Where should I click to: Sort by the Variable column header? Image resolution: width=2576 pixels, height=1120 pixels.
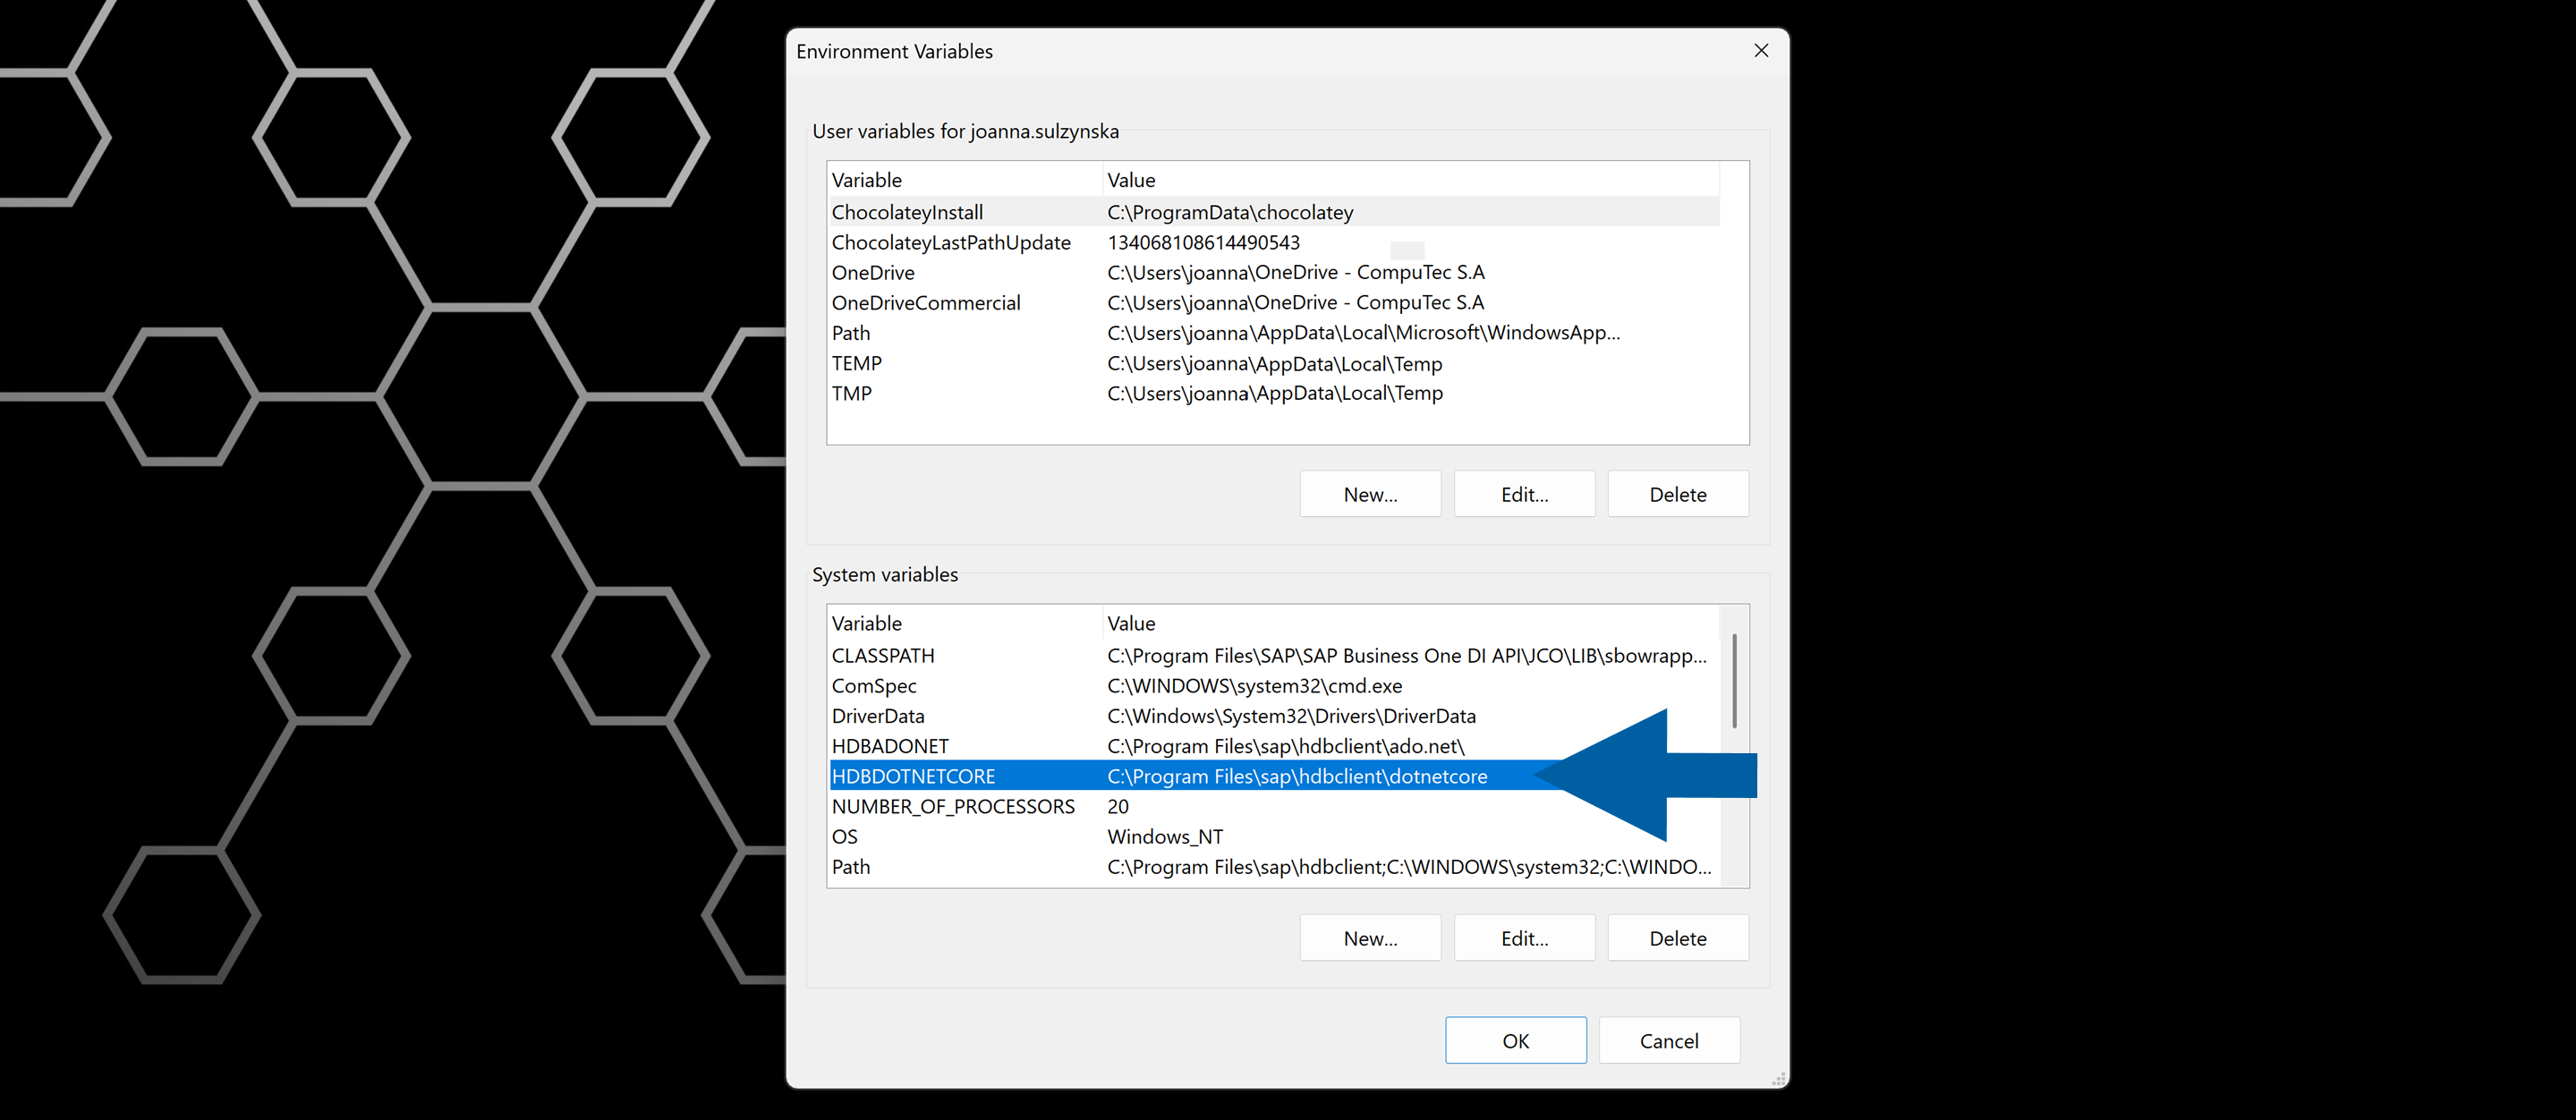866,179
